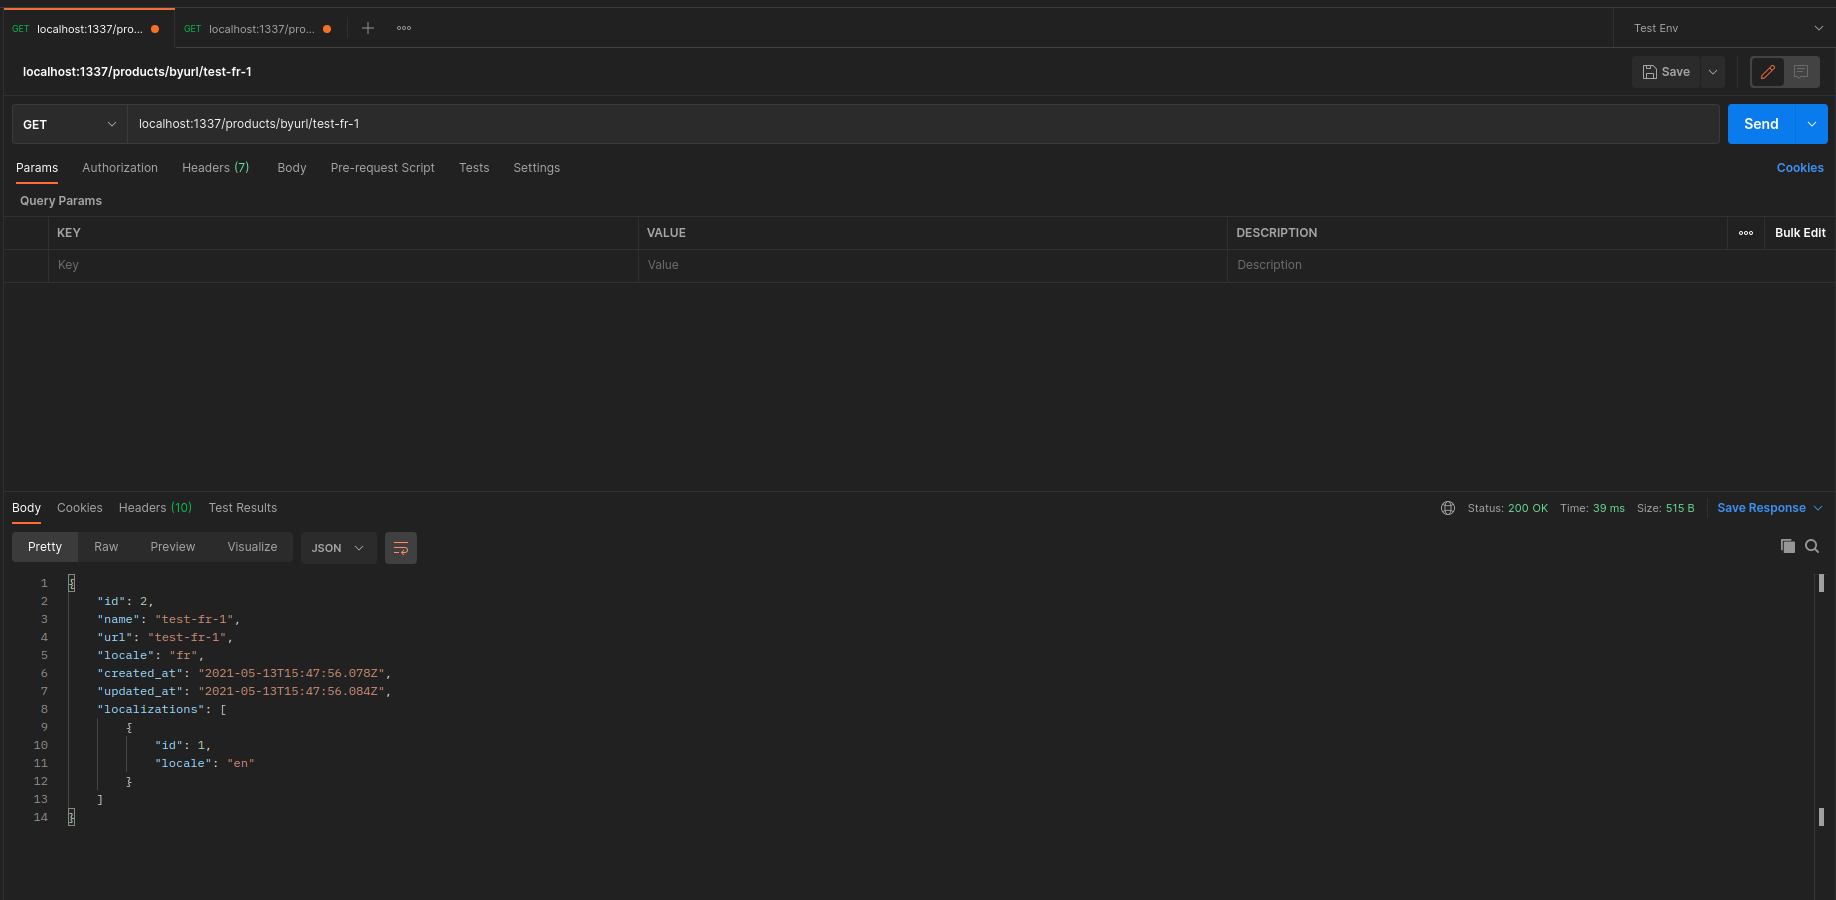Screen dimensions: 1836x900
Task: Click the three-dot tab options icon beside plus
Action: 404,28
